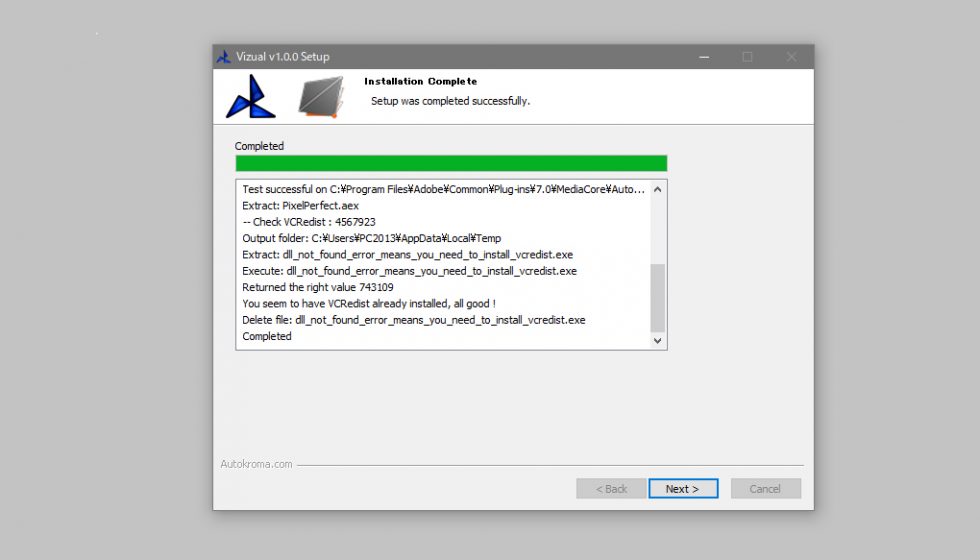Close the Vizual Setup window
The image size is (980, 560).
[x=791, y=57]
